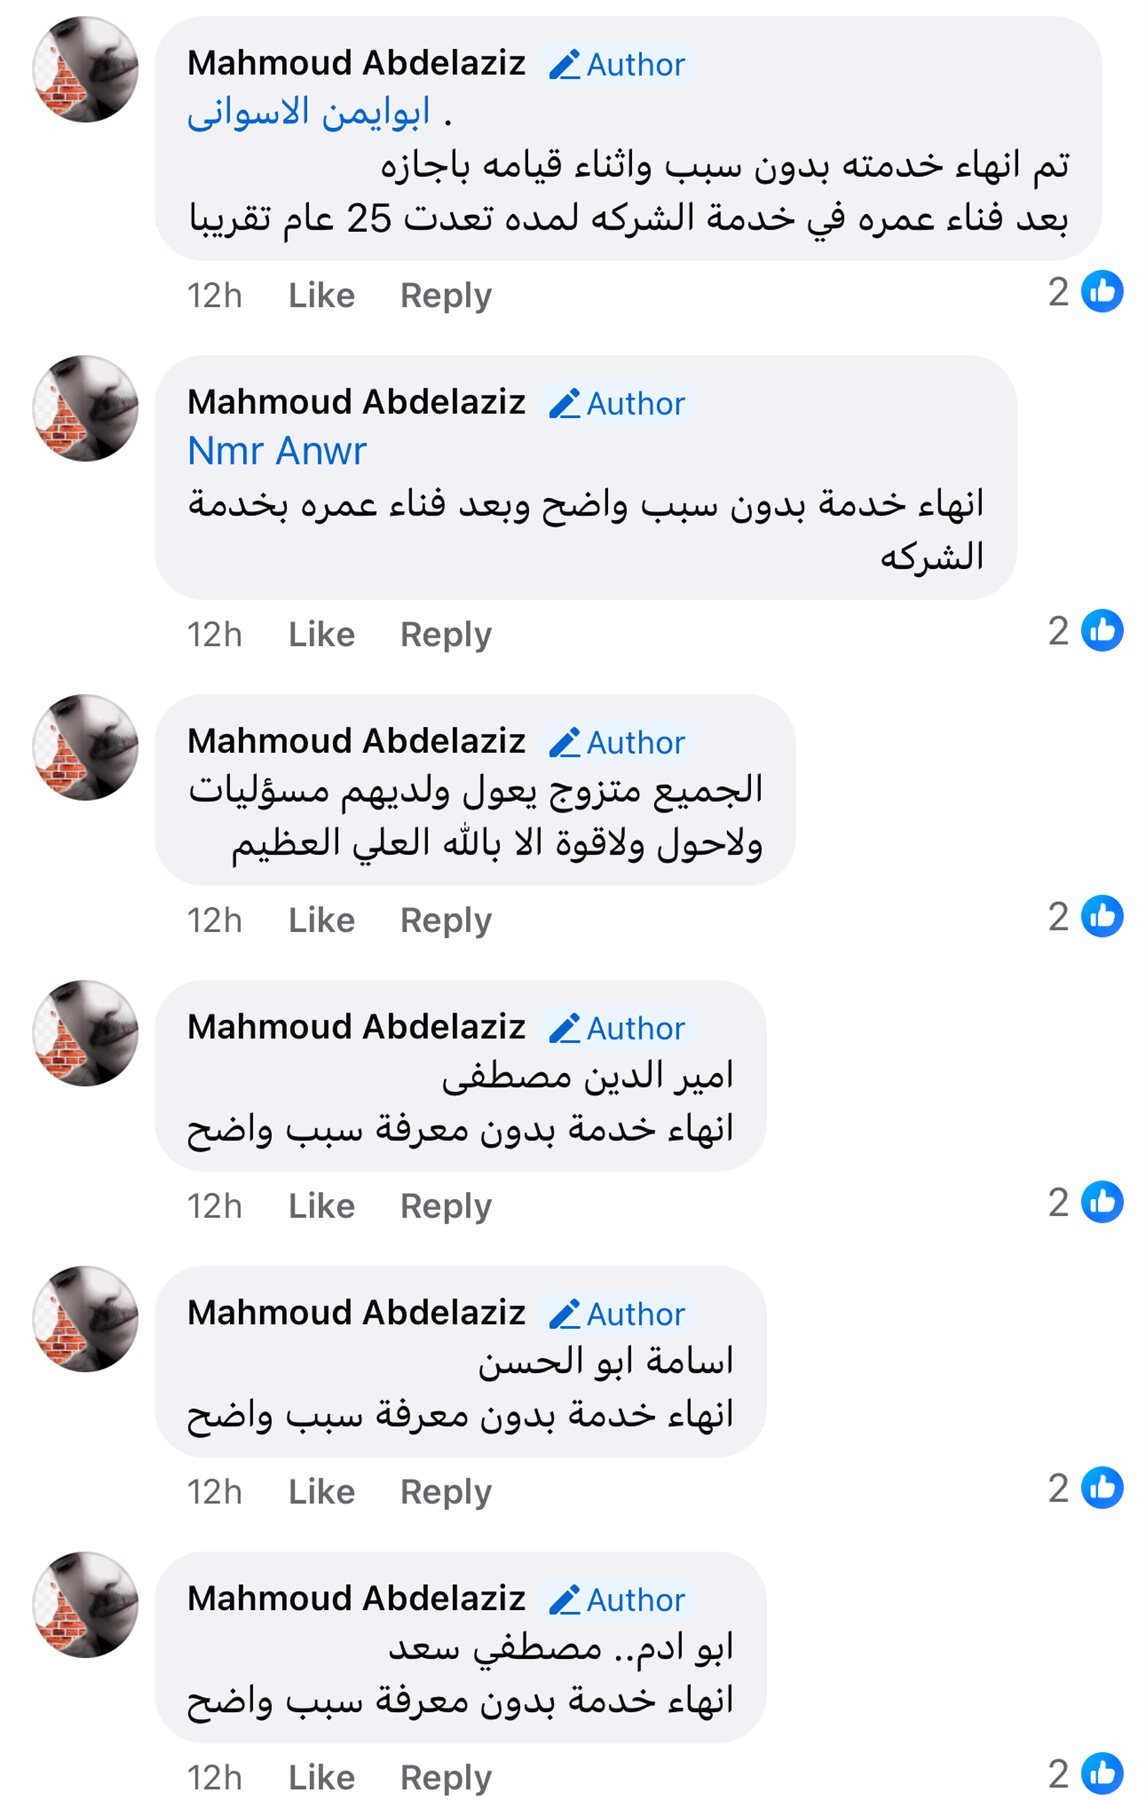Click the Author pencil badge on the الجميع متزوج comment
1145x1800 pixels.
[617, 743]
